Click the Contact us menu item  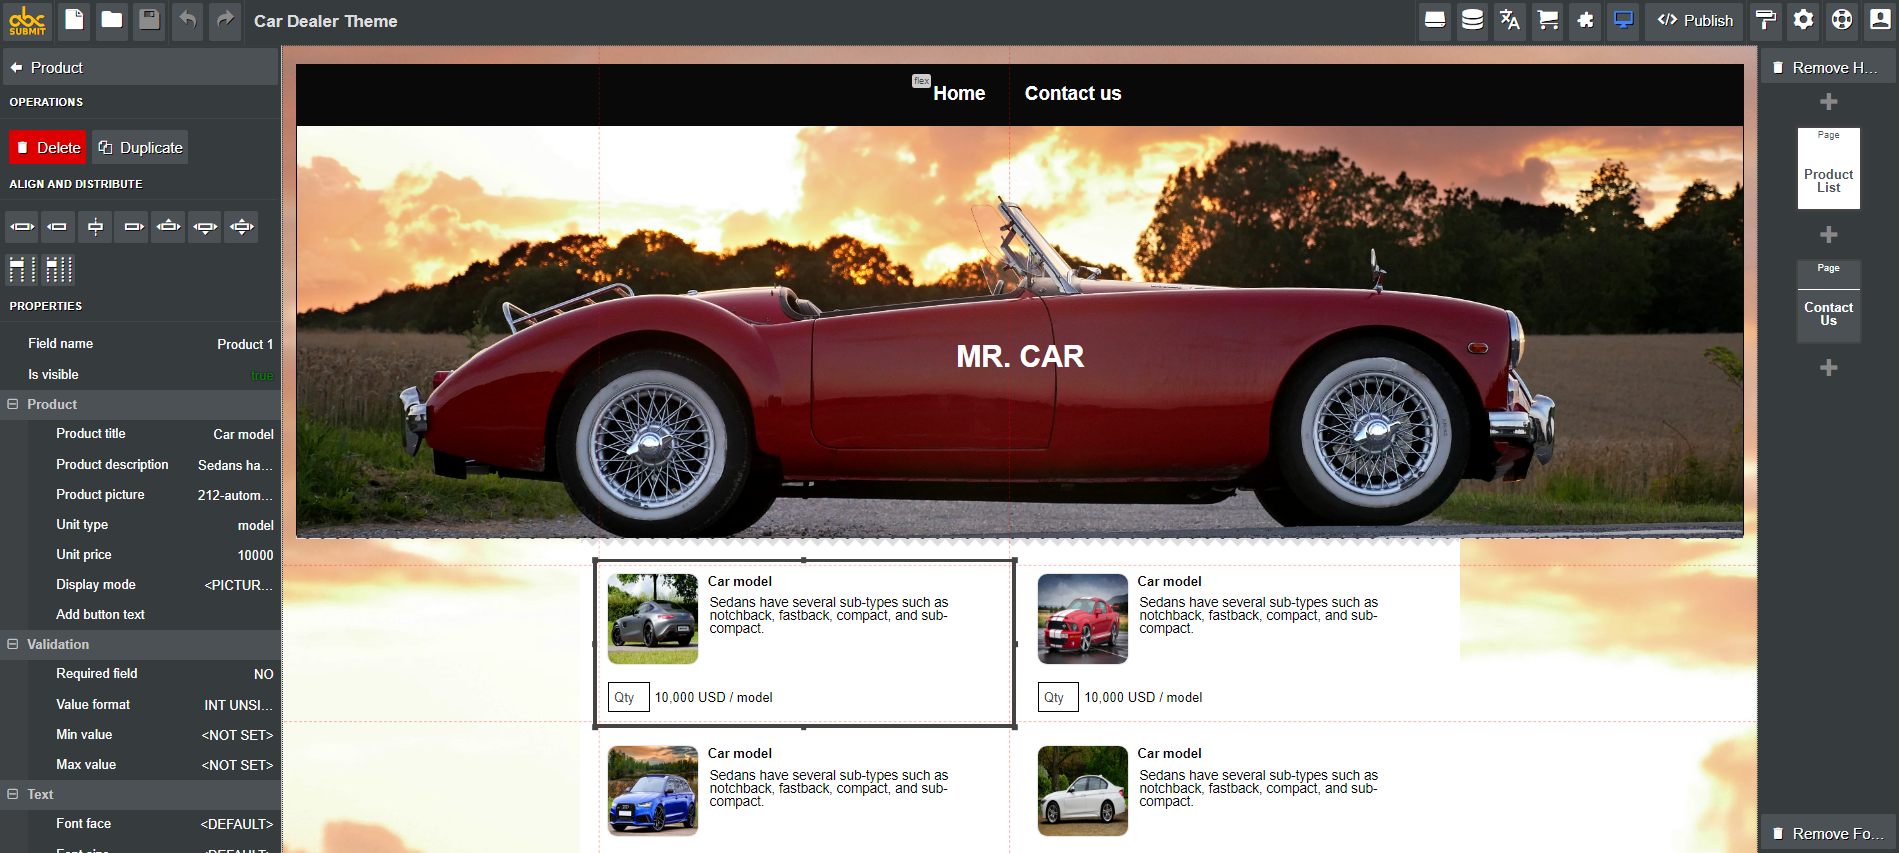click(1073, 93)
